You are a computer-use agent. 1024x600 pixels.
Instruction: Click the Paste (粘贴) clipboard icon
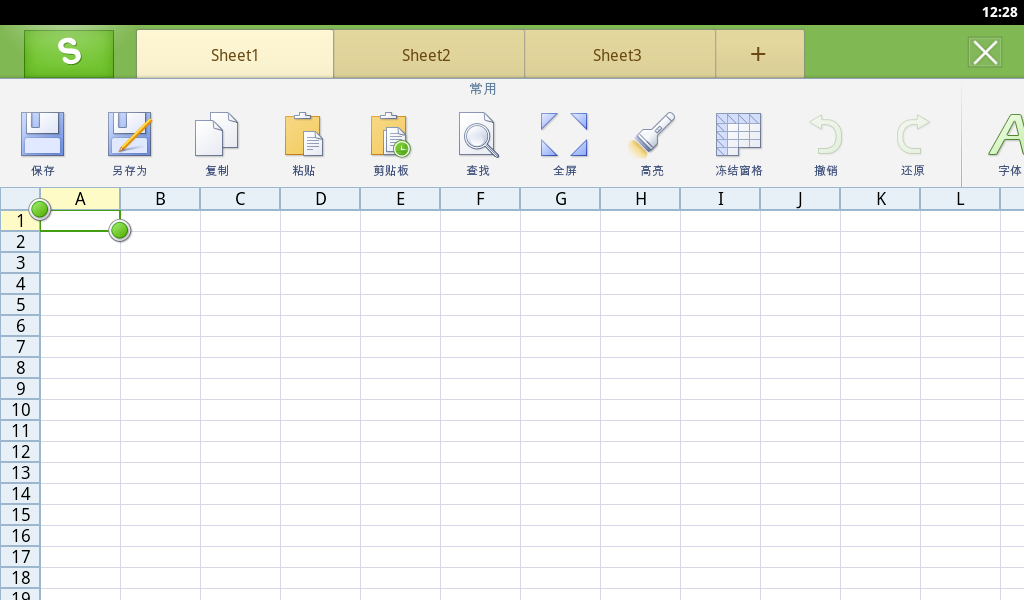[304, 136]
